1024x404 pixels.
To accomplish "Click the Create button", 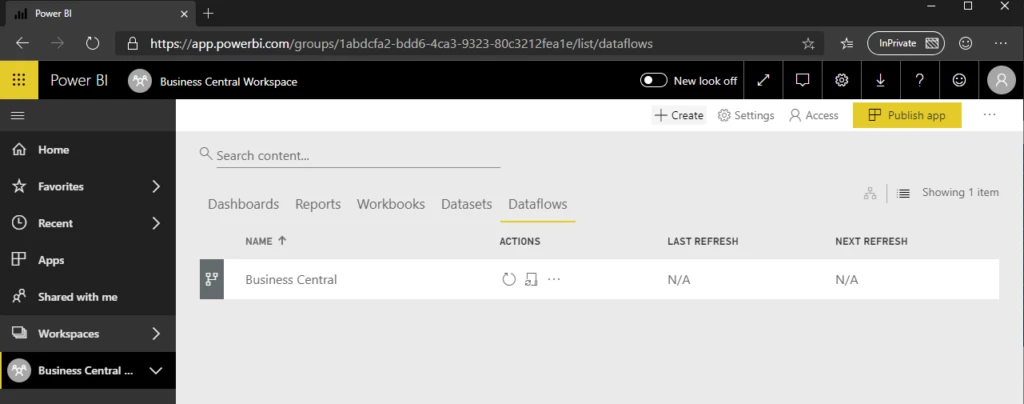I will pos(679,116).
